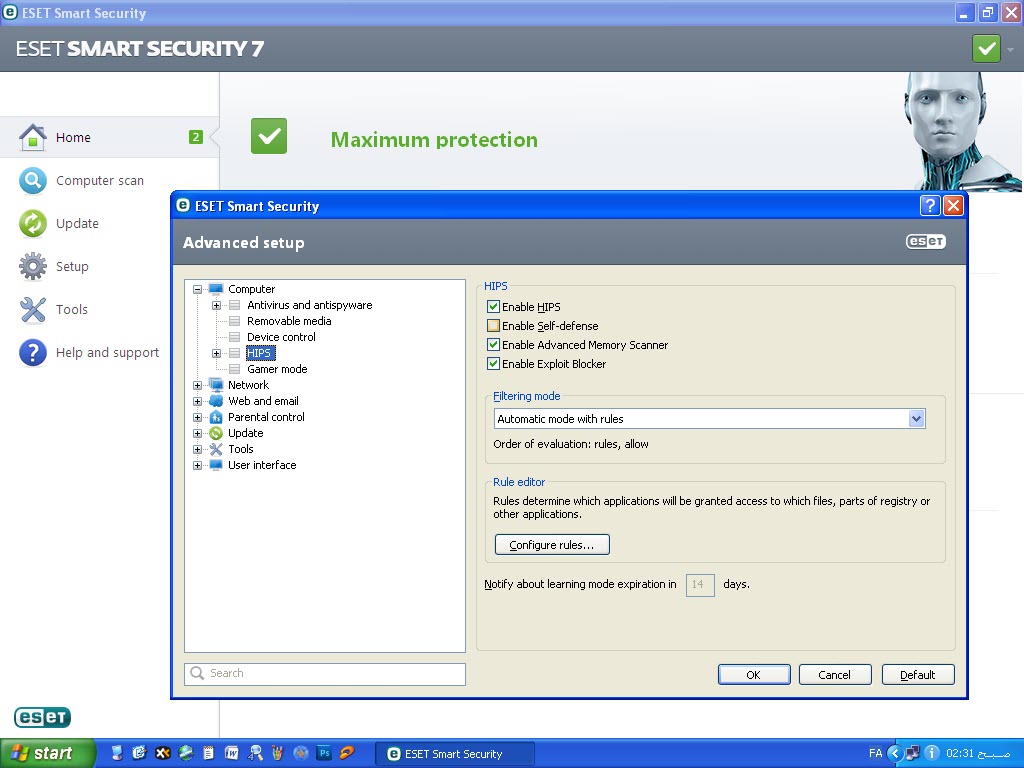Open Tools in the main window sidebar
The image size is (1024, 768).
point(71,310)
